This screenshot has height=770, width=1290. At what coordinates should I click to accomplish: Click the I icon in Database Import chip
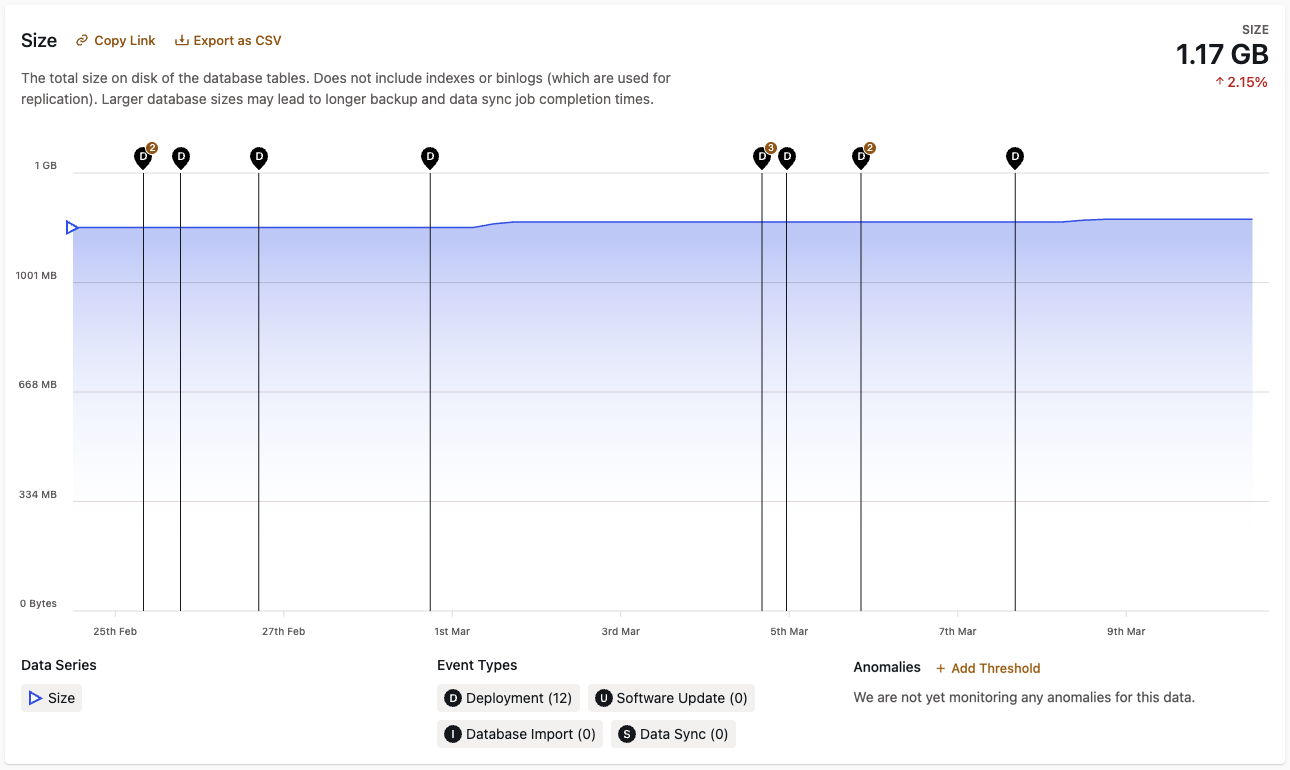[453, 733]
